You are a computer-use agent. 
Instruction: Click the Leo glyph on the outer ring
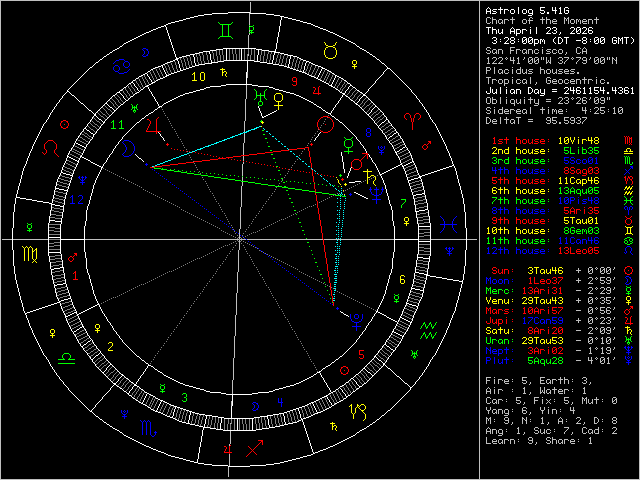(x=51, y=148)
